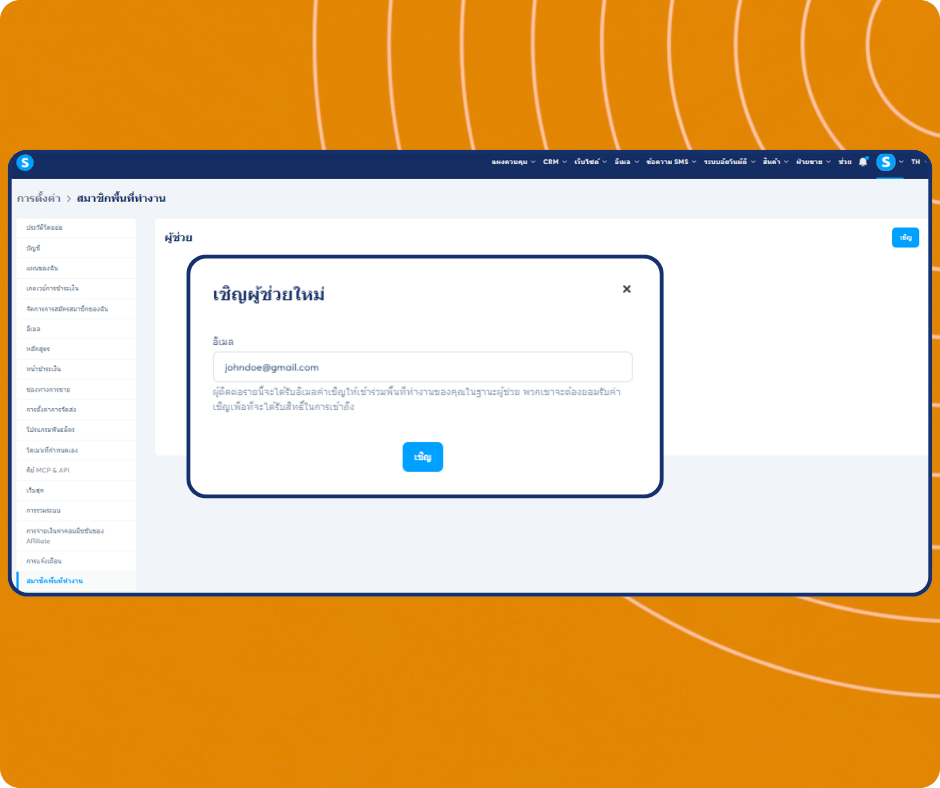Expand the อีเมล dropdown in top navigation
Viewport: 940px width, 788px height.
pyautogui.click(x=626, y=162)
